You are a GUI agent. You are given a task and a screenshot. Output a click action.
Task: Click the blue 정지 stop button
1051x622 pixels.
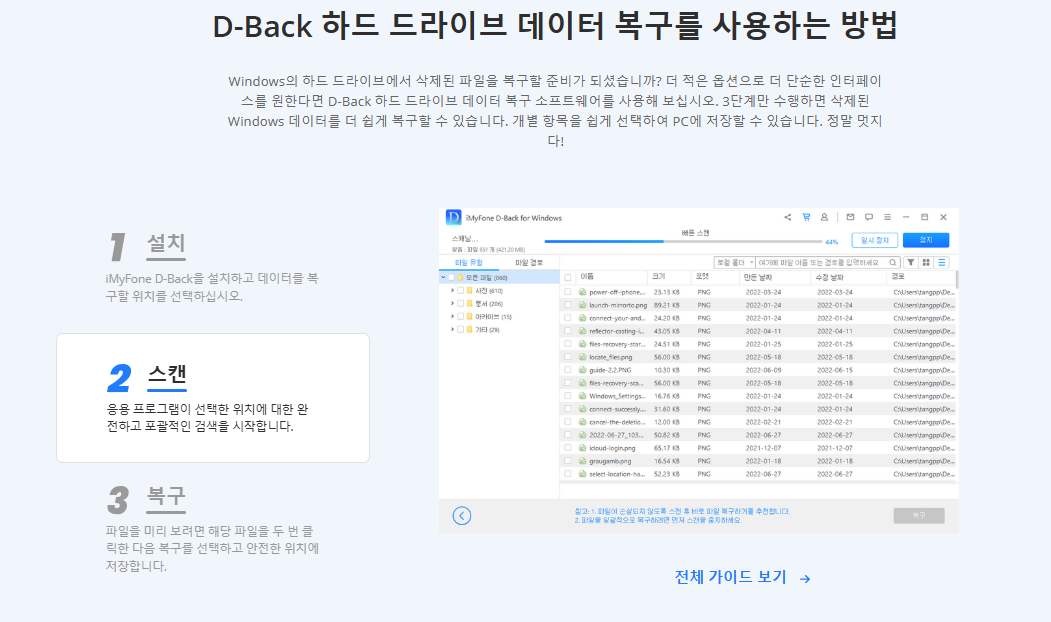point(926,240)
